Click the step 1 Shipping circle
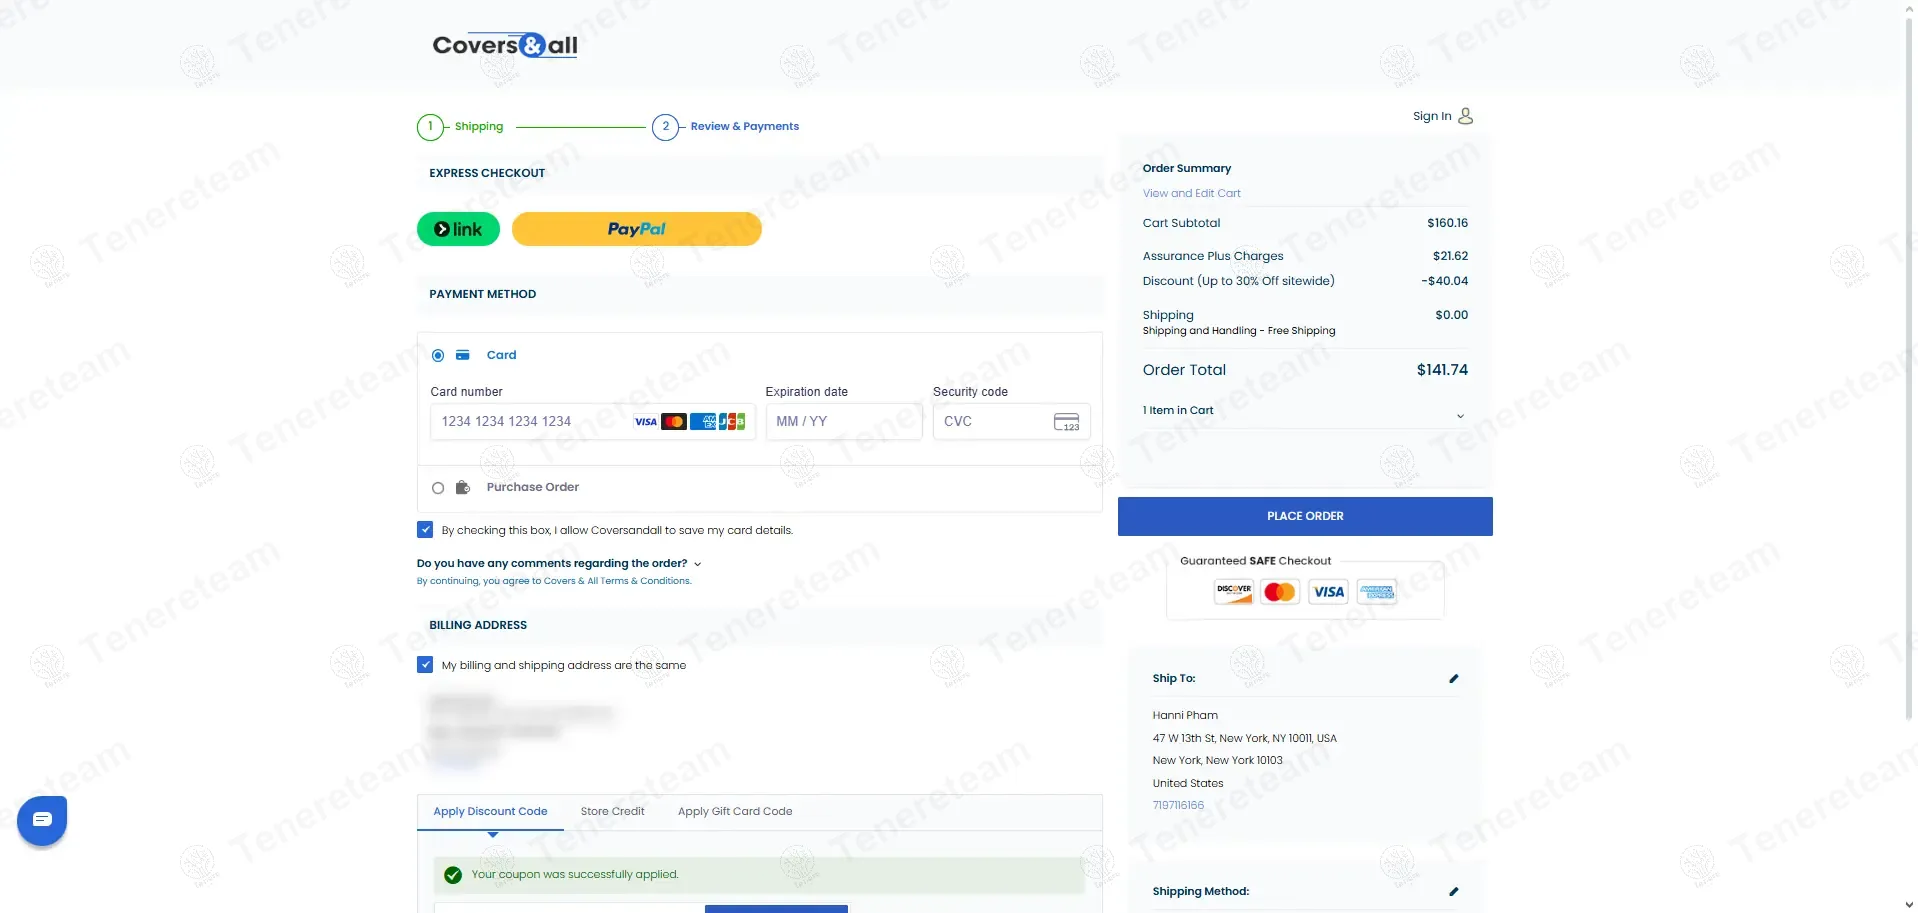Viewport: 1918px width, 913px height. click(x=430, y=127)
